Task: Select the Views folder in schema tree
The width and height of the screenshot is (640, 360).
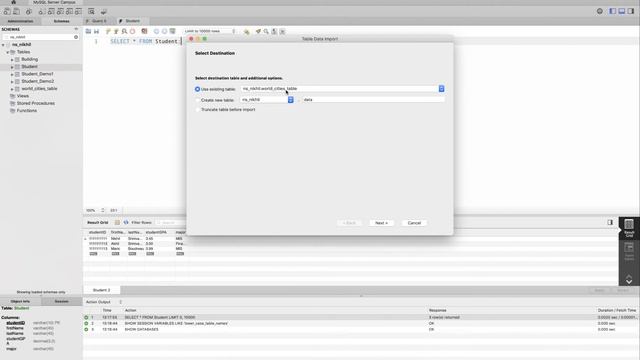Action: [22, 96]
